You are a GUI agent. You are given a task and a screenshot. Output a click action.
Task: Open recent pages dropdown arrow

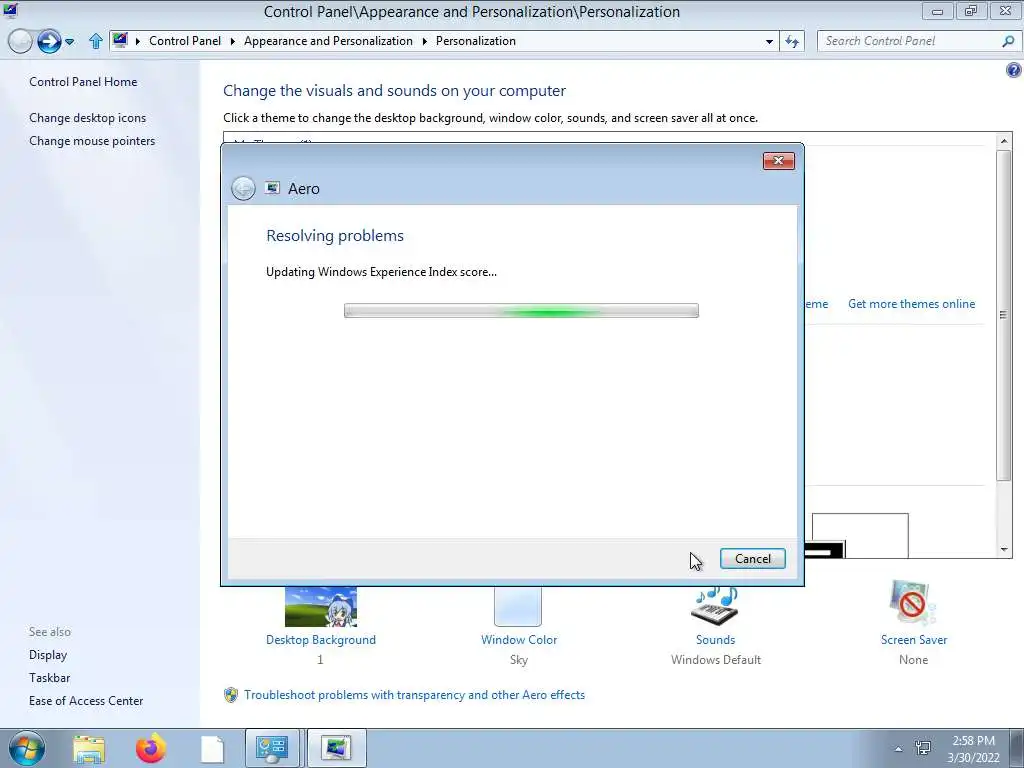coord(70,42)
